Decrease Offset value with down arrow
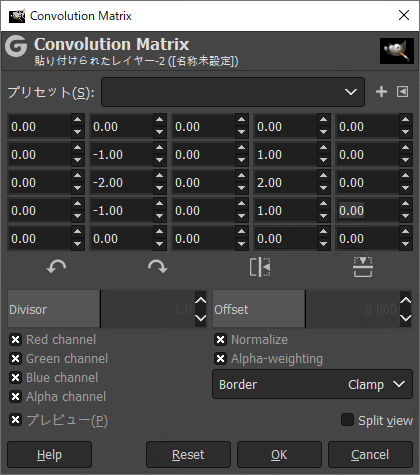This screenshot has width=420, height=475. (405, 318)
